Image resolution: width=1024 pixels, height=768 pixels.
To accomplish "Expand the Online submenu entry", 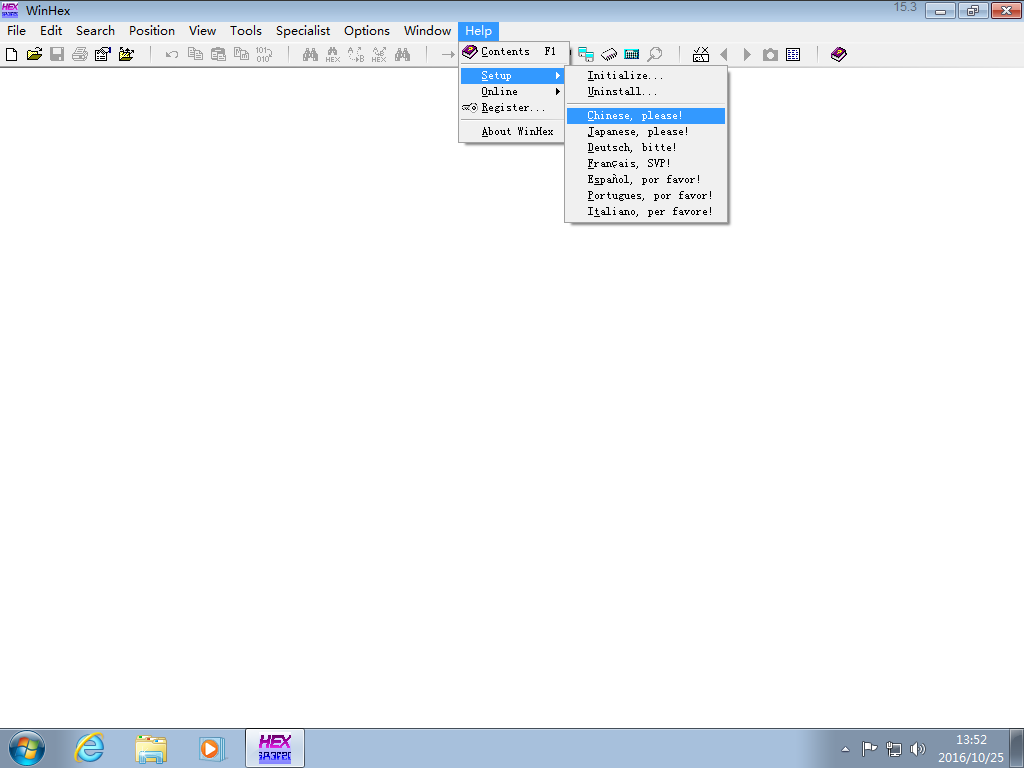I will click(513, 91).
